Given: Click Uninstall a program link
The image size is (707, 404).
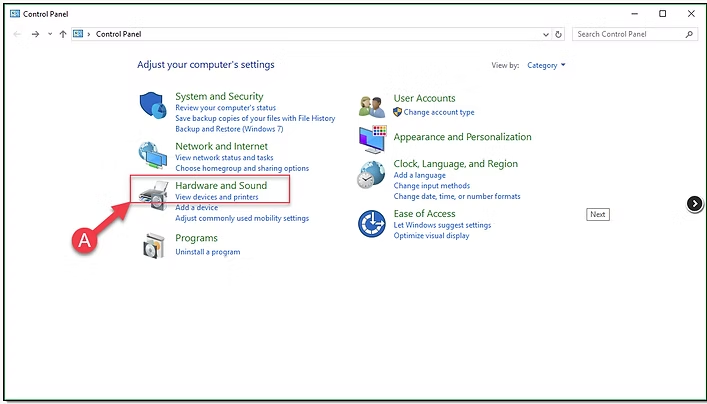Looking at the screenshot, I should click(x=207, y=252).
